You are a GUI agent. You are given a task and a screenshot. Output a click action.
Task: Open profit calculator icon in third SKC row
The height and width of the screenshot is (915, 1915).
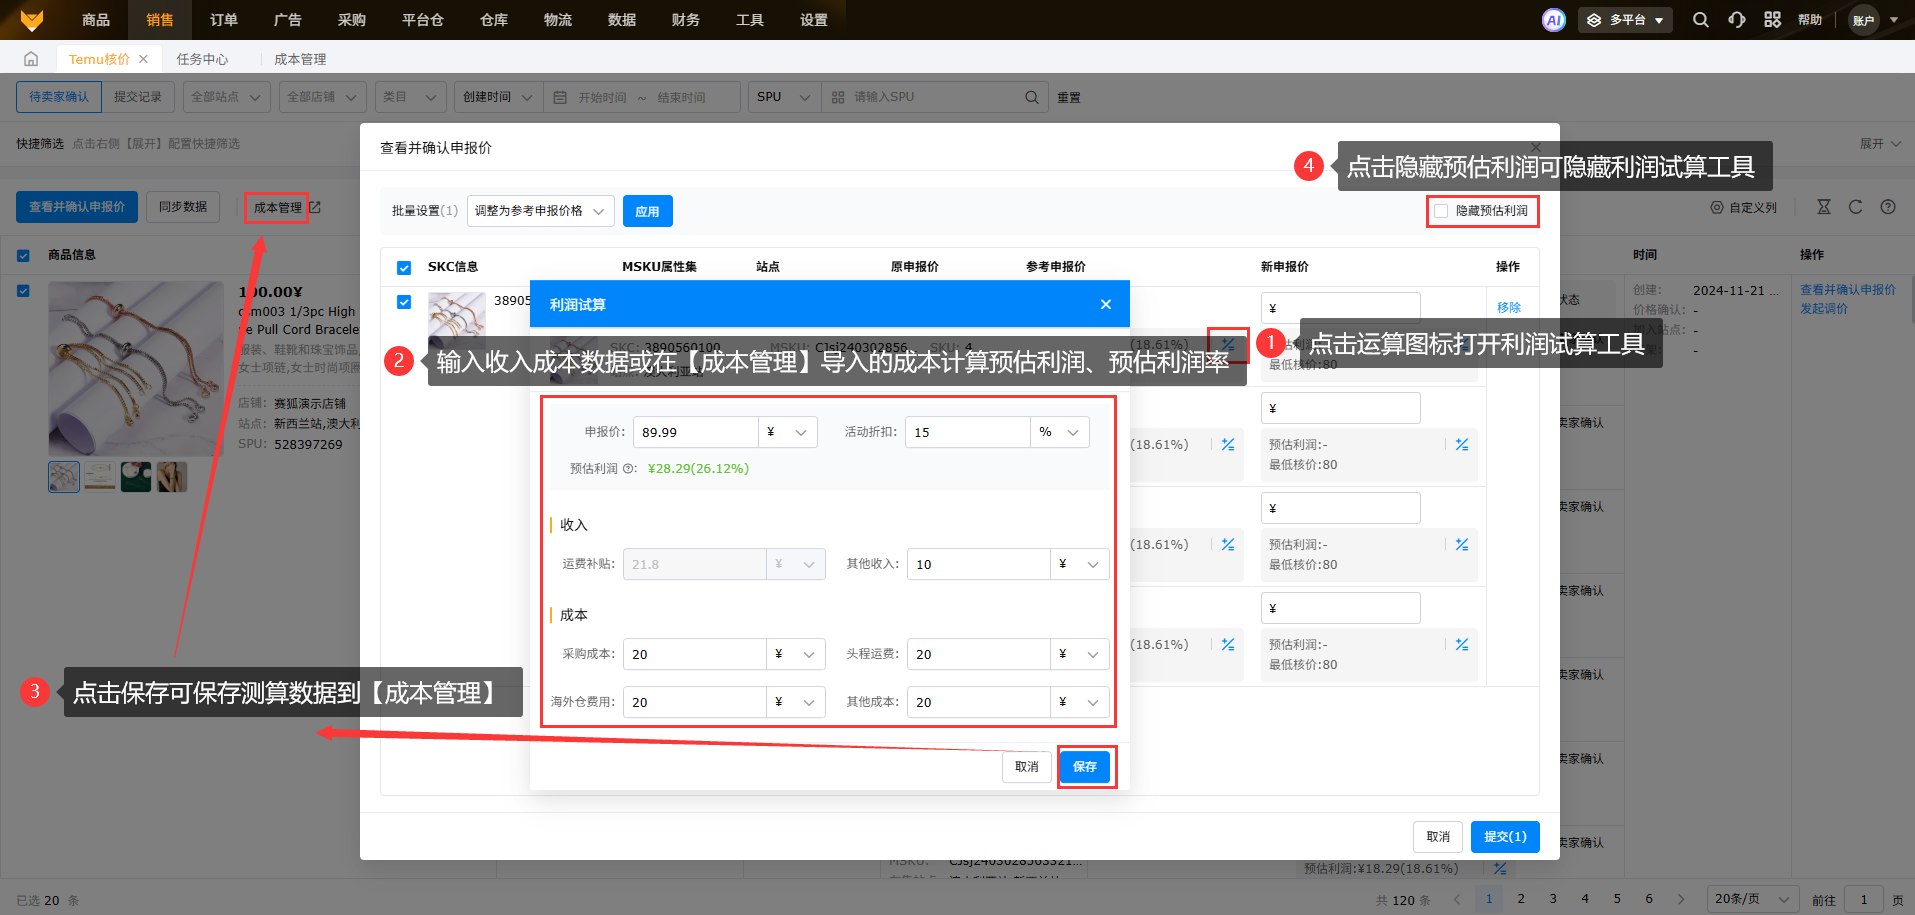(1228, 544)
